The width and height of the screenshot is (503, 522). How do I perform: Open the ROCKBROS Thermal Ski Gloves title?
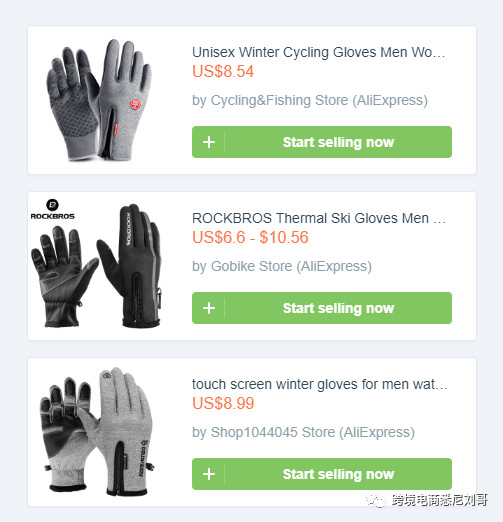coord(319,218)
